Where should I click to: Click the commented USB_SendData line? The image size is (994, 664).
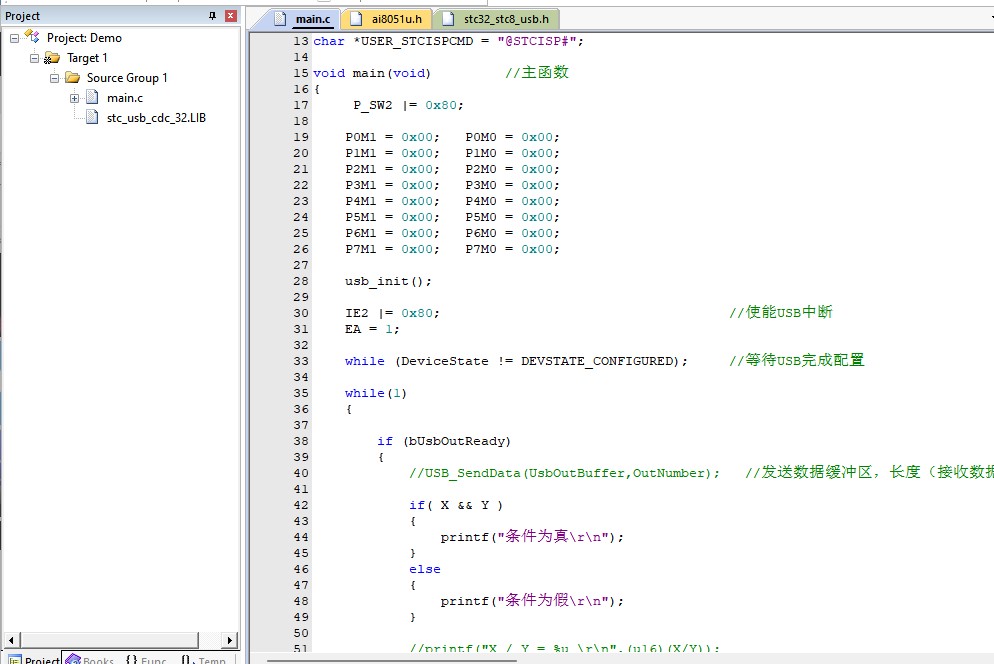[564, 473]
